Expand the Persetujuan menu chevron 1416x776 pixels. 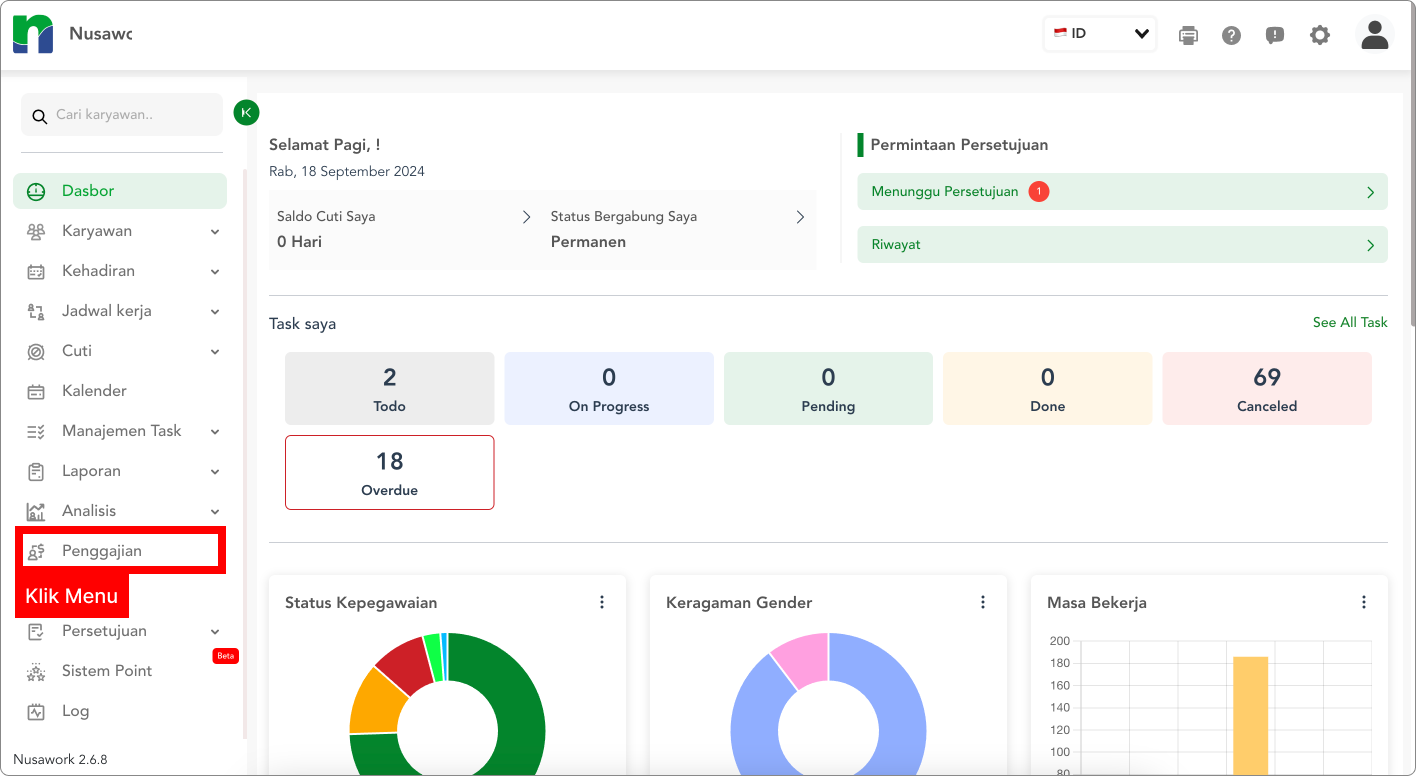pos(215,632)
